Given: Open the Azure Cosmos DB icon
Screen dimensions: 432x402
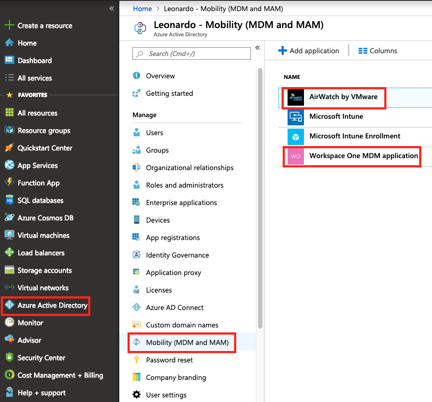Looking at the screenshot, I should (x=9, y=217).
